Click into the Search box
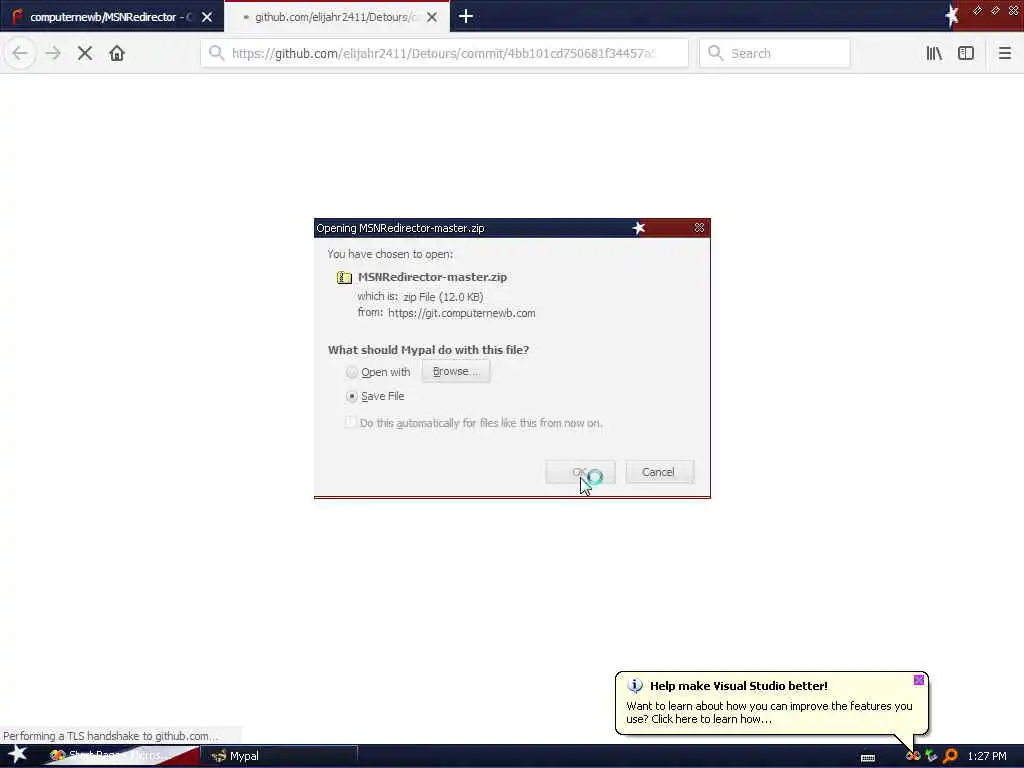 [x=775, y=53]
